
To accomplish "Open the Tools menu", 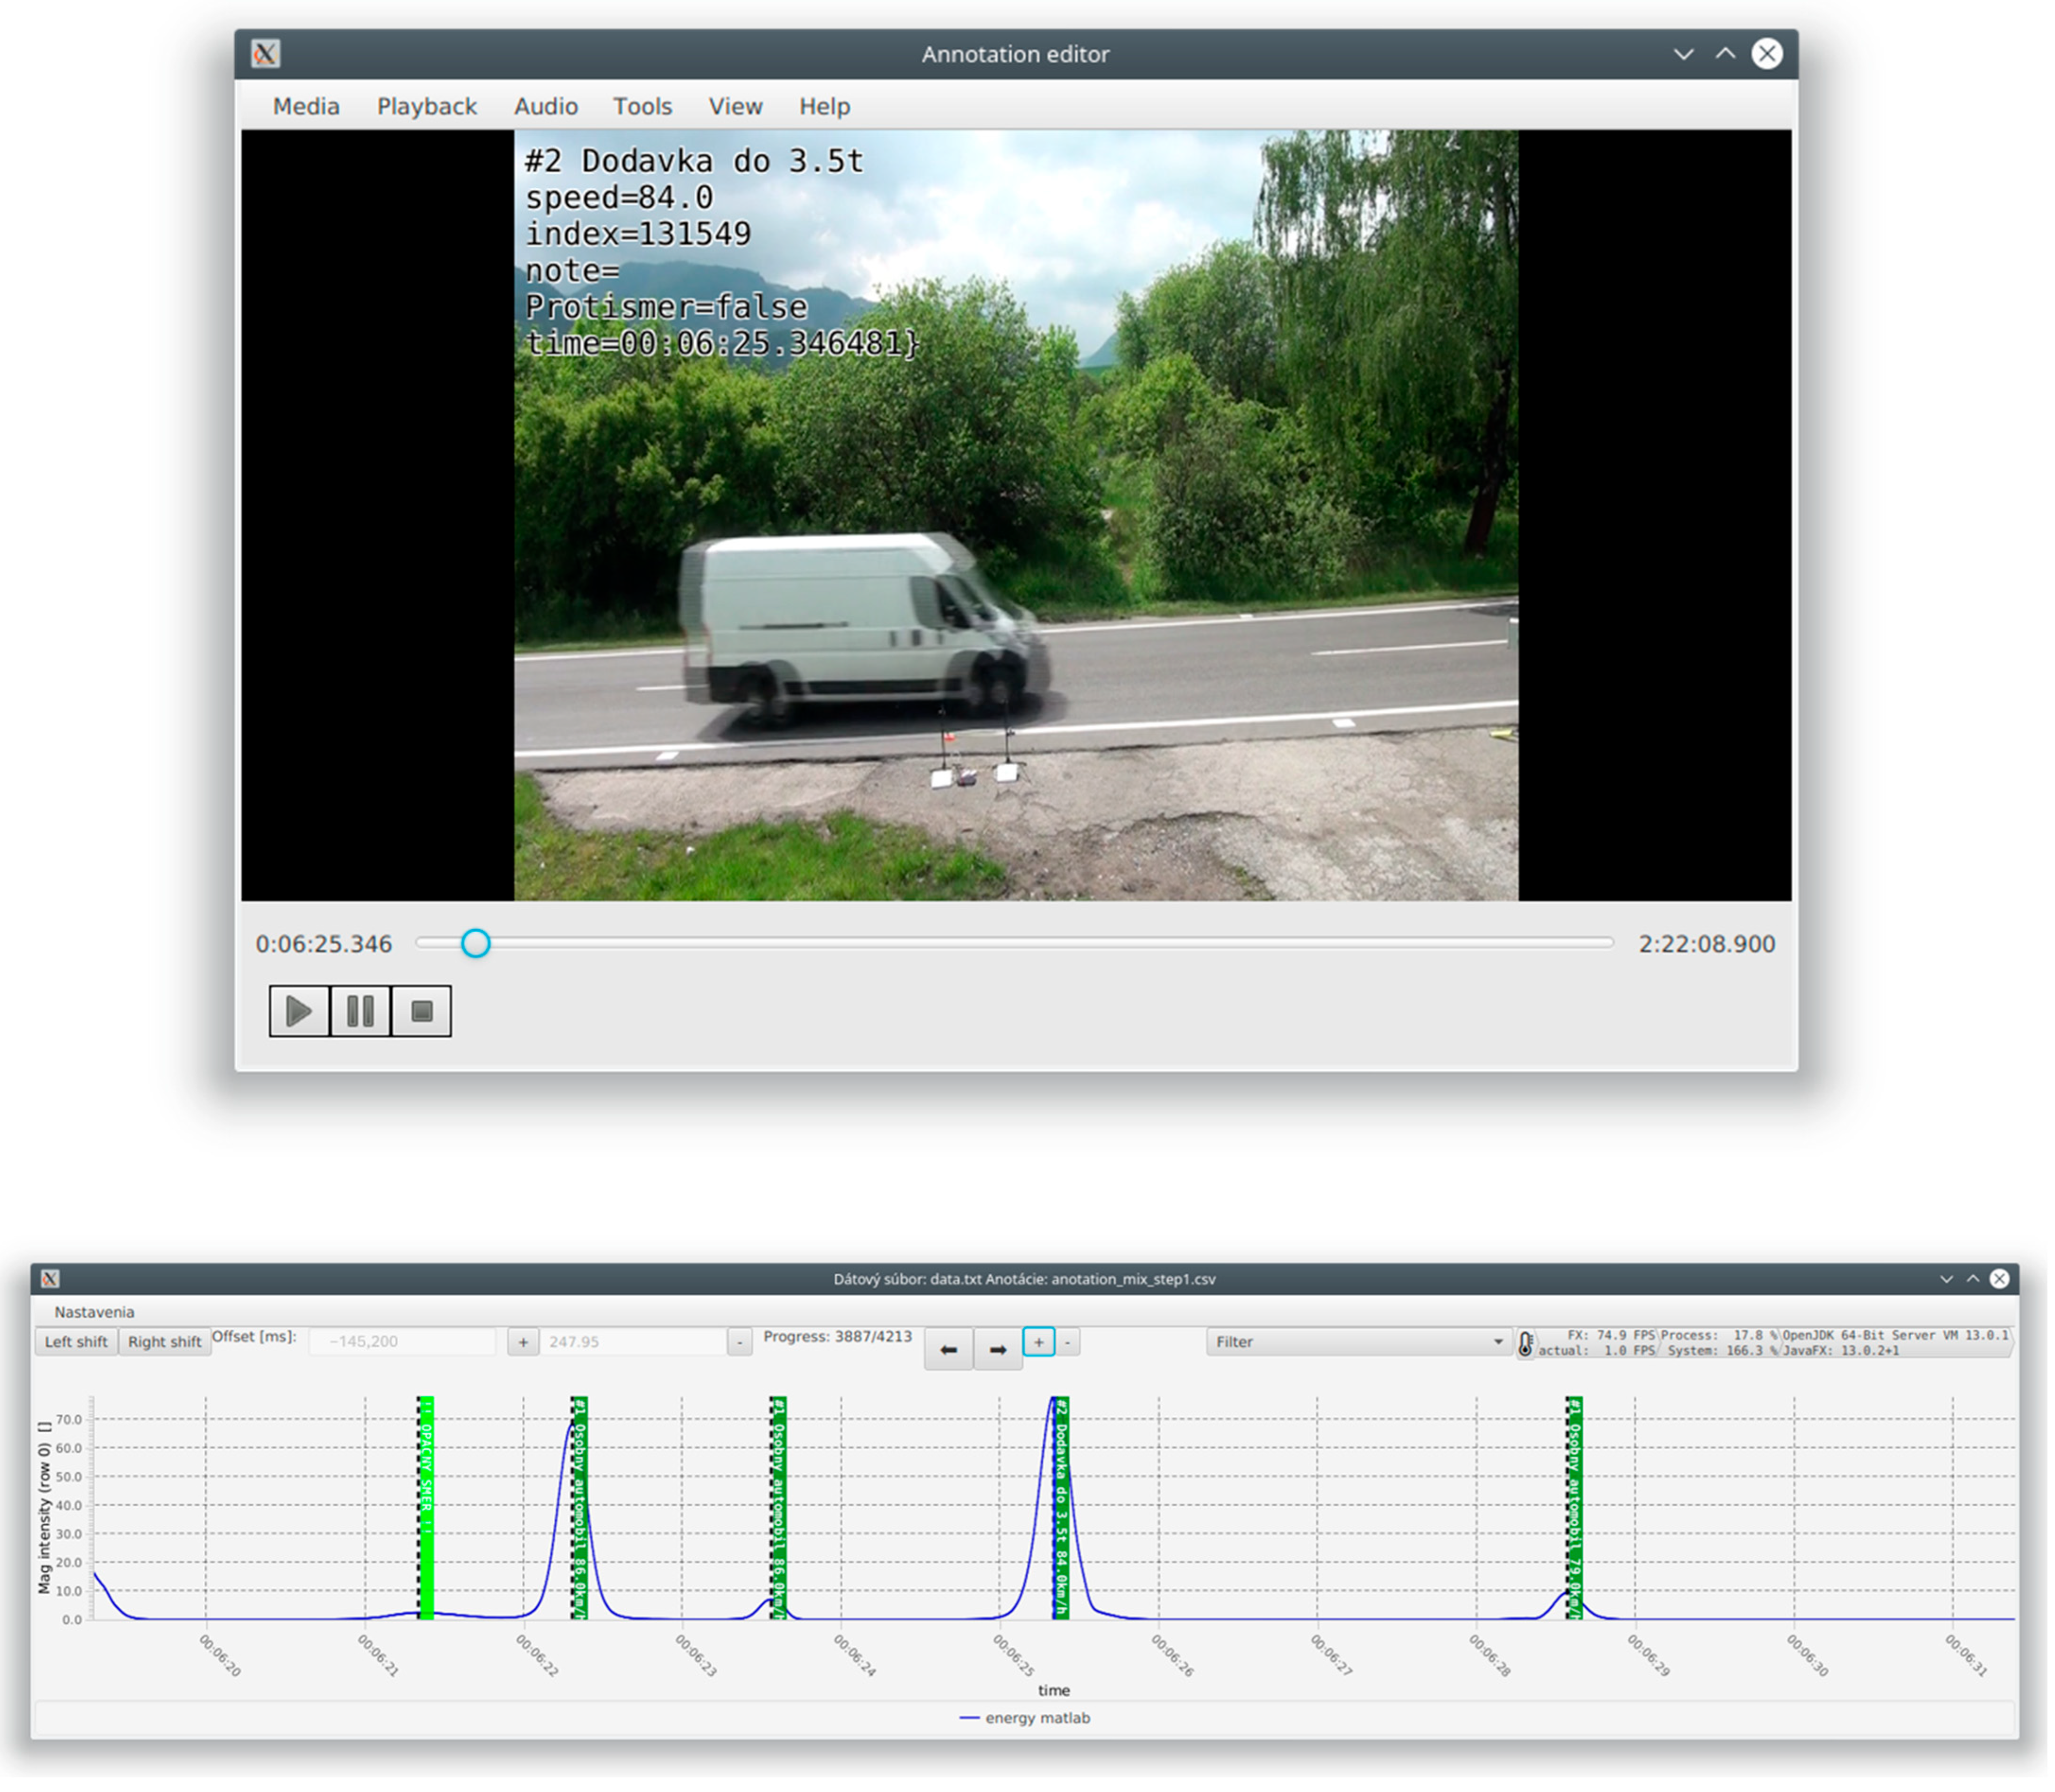I will pos(644,107).
